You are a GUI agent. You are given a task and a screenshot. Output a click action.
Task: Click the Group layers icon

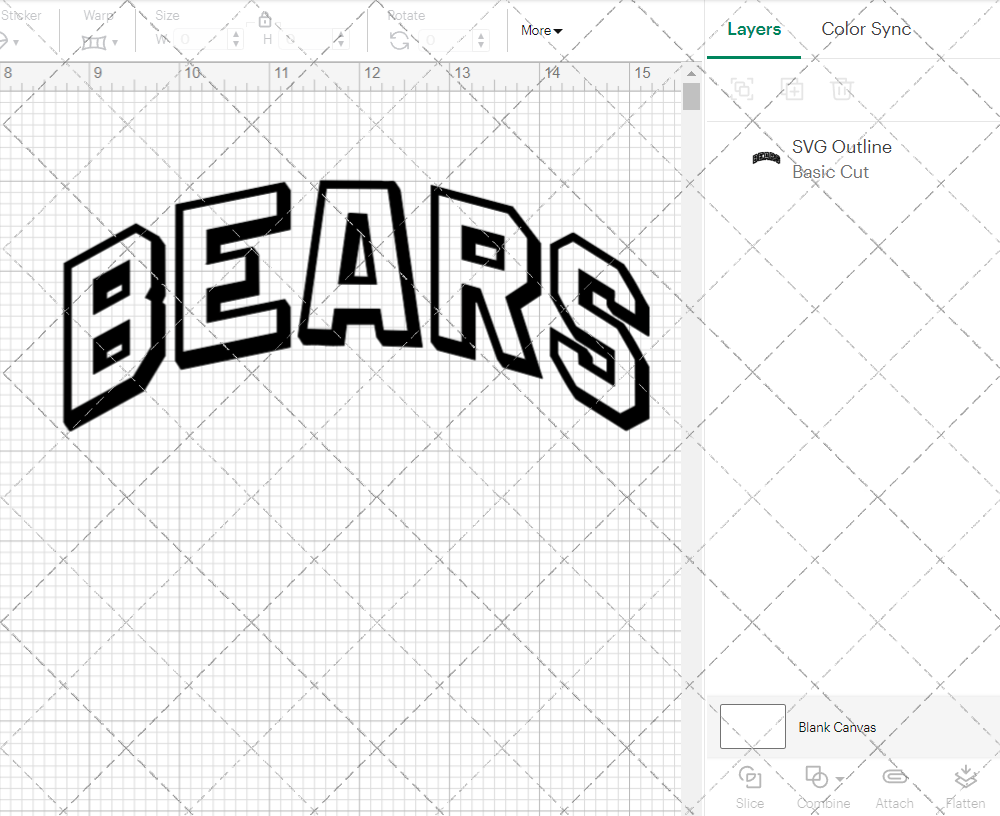[742, 89]
